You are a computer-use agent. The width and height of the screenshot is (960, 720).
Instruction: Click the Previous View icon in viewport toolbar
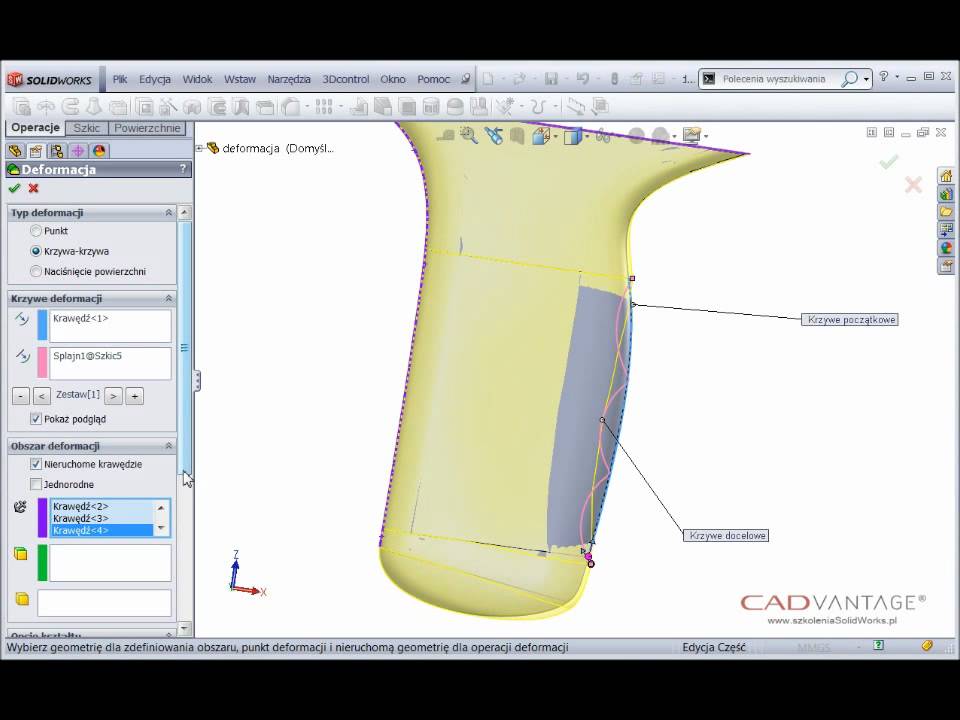click(493, 135)
